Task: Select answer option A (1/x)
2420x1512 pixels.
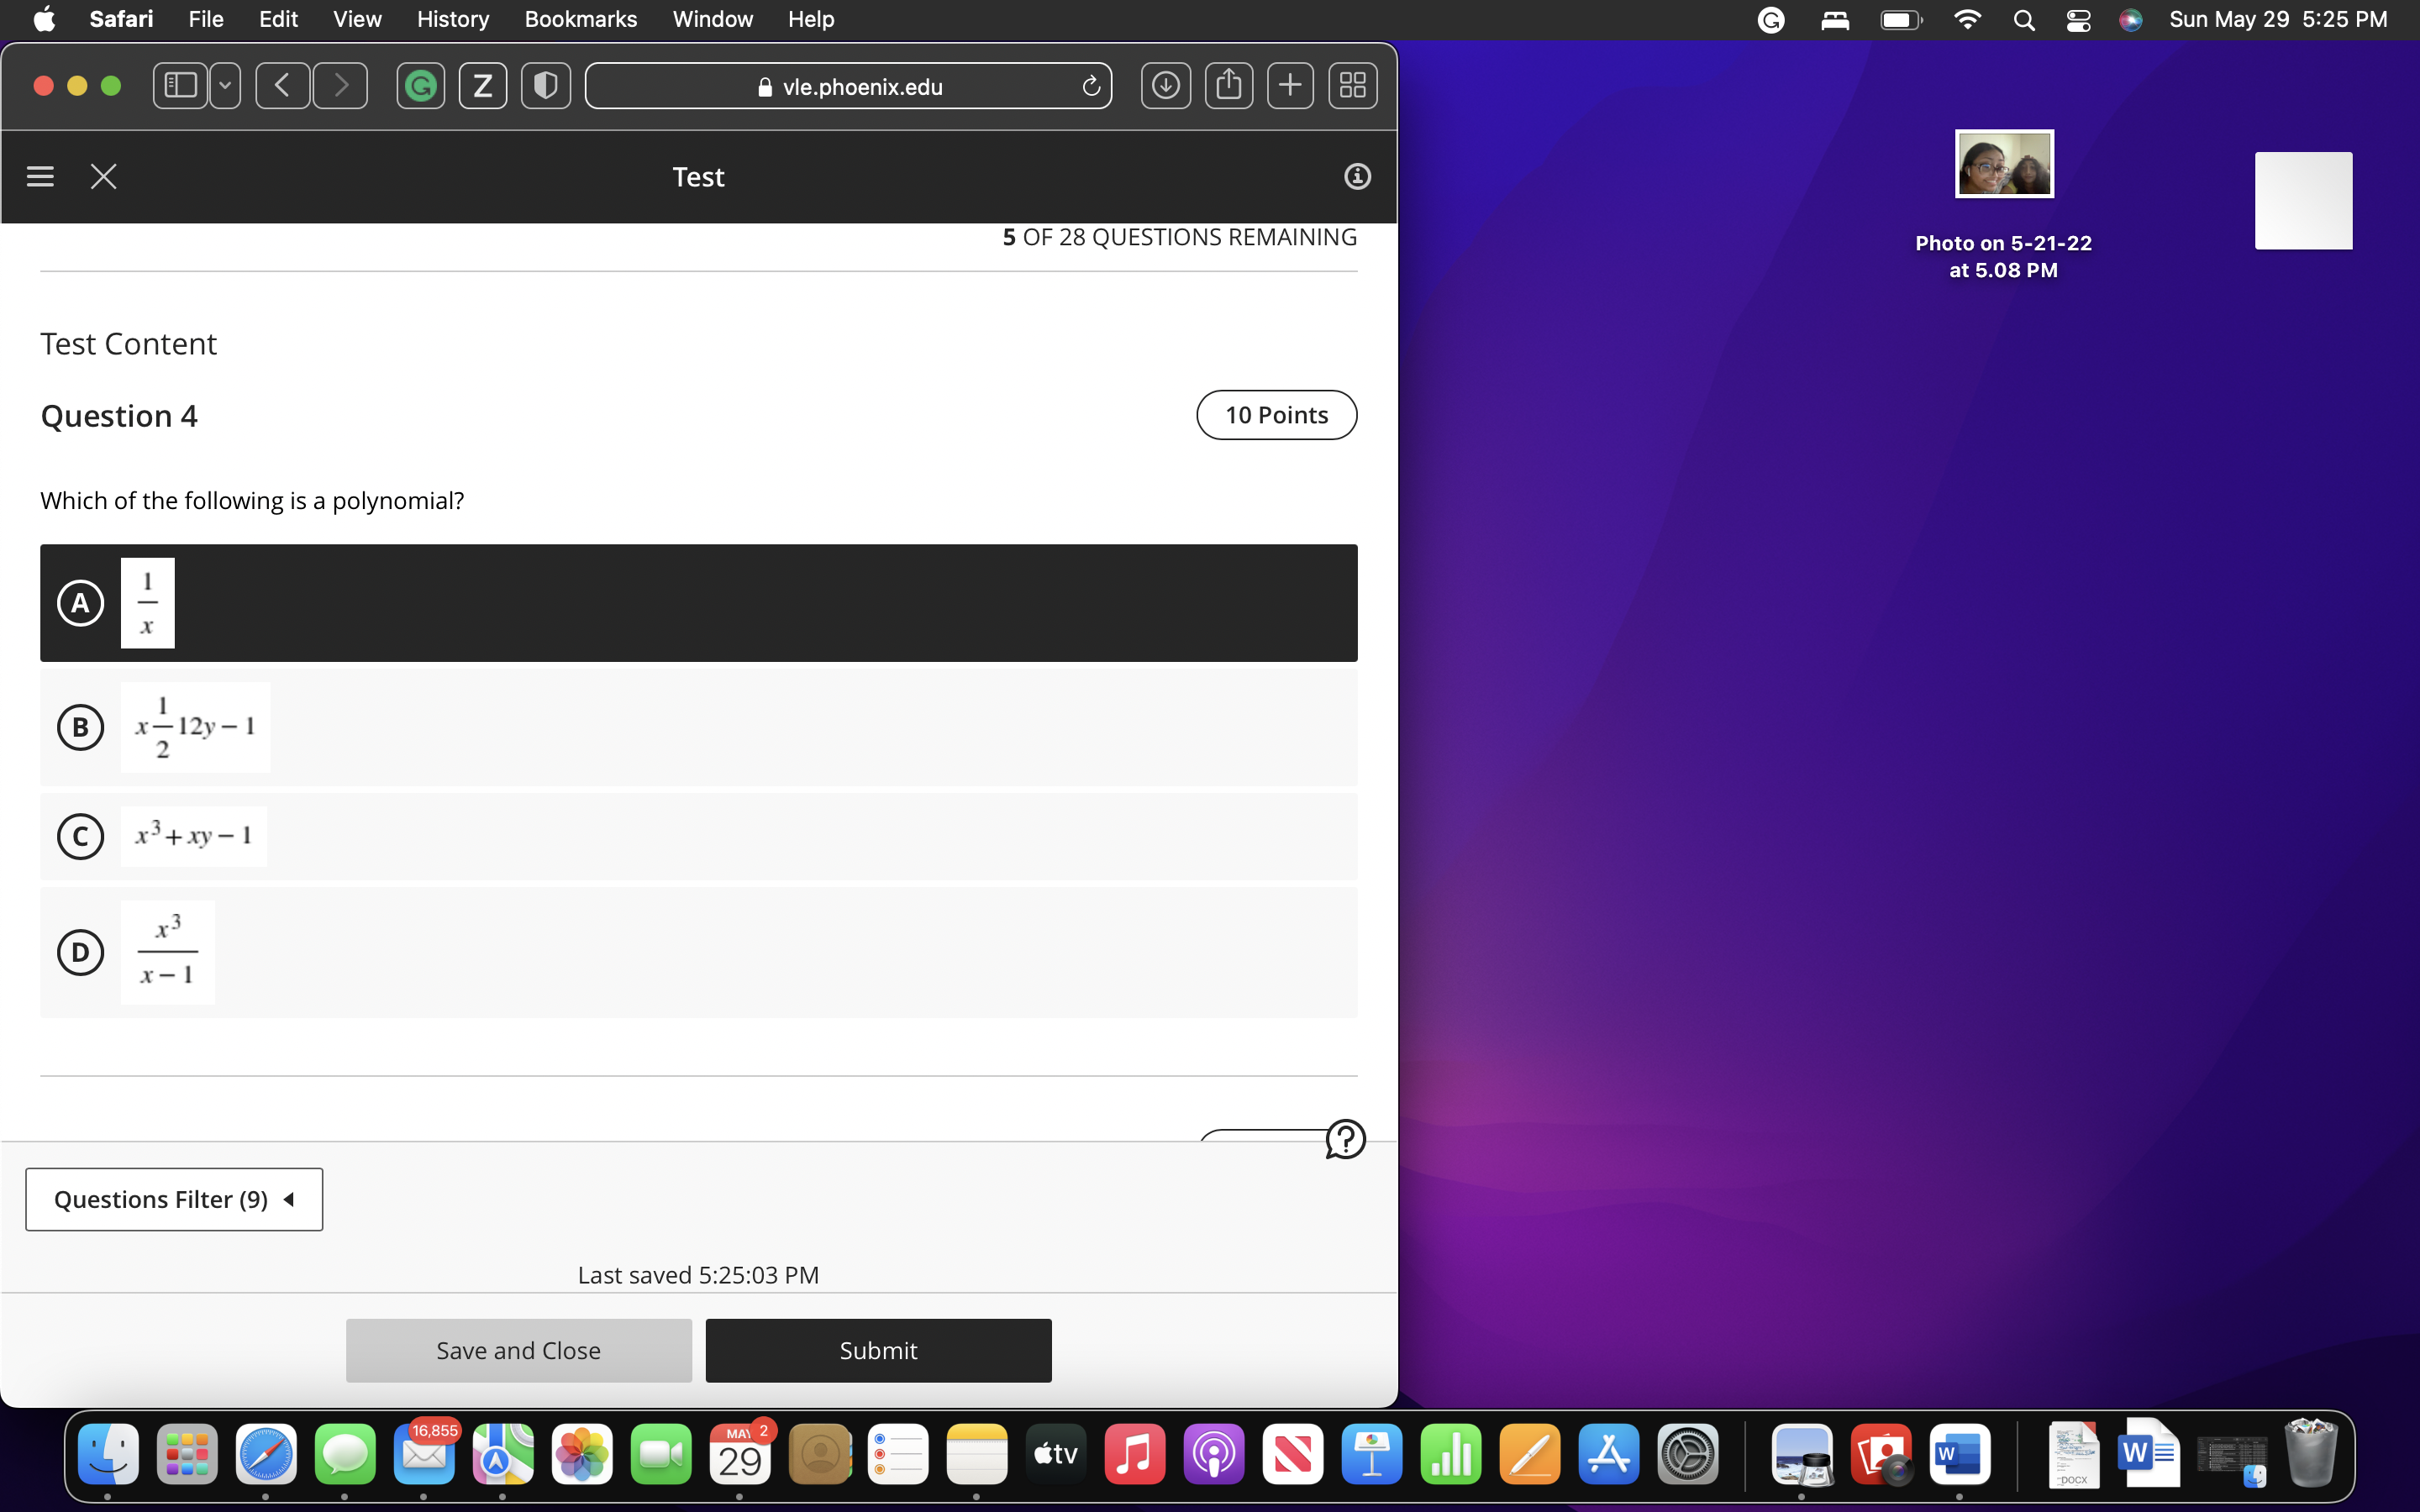Action: [80, 603]
